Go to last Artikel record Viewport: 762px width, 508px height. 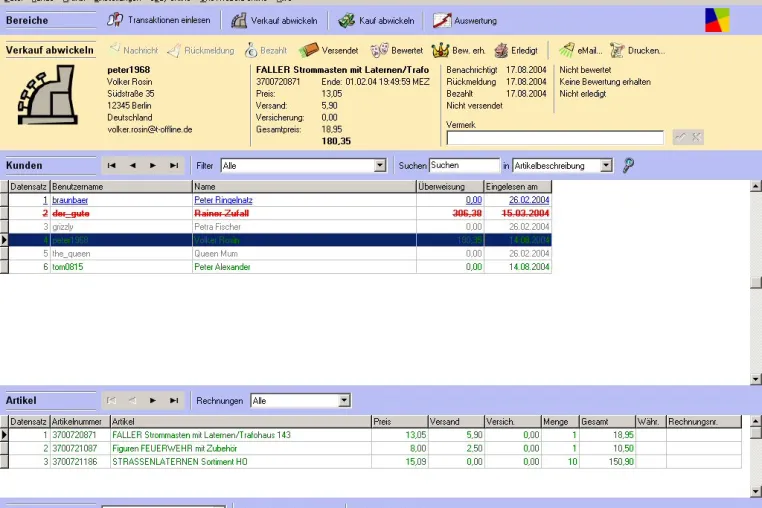point(173,401)
